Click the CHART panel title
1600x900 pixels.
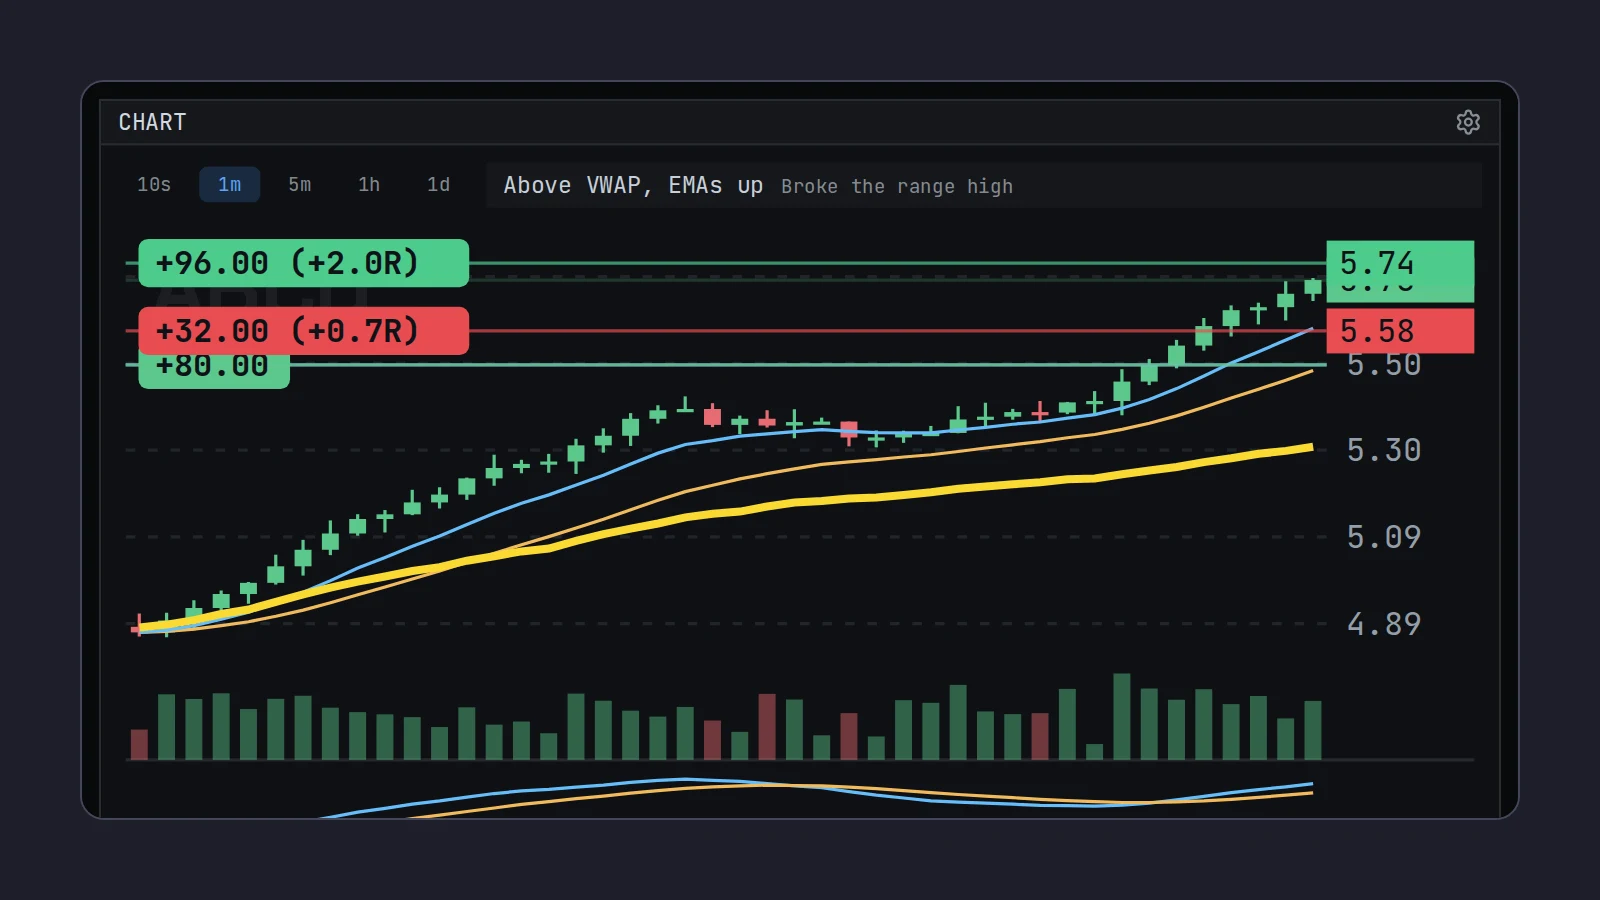[x=152, y=122]
